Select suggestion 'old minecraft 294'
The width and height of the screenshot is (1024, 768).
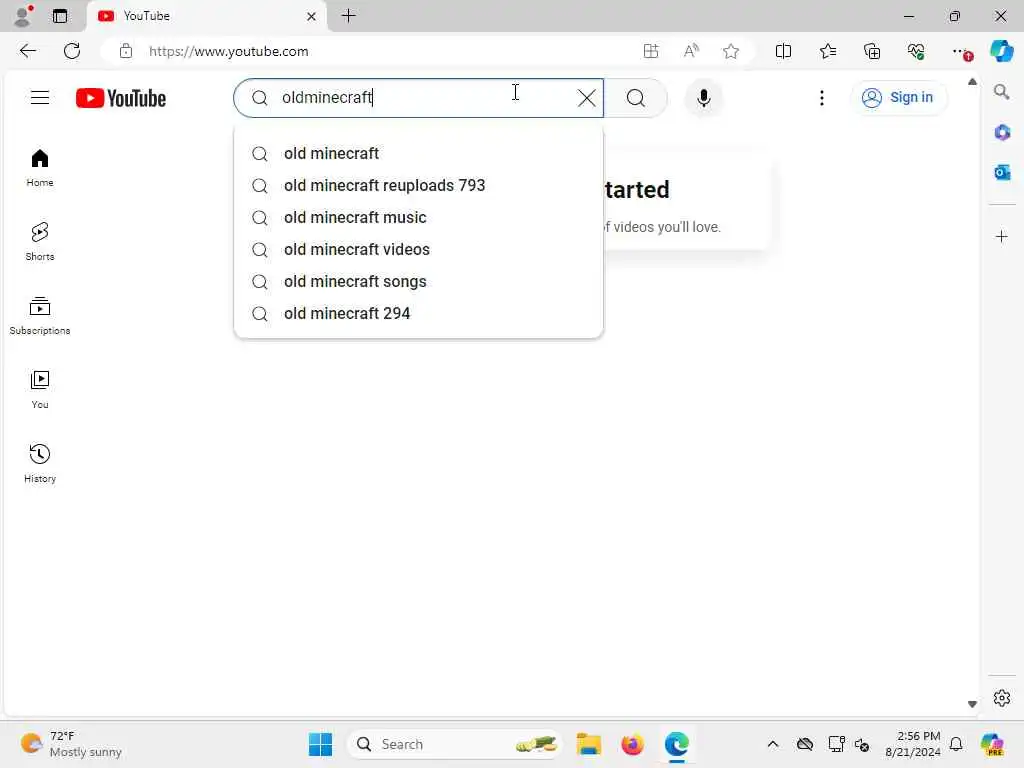click(418, 313)
